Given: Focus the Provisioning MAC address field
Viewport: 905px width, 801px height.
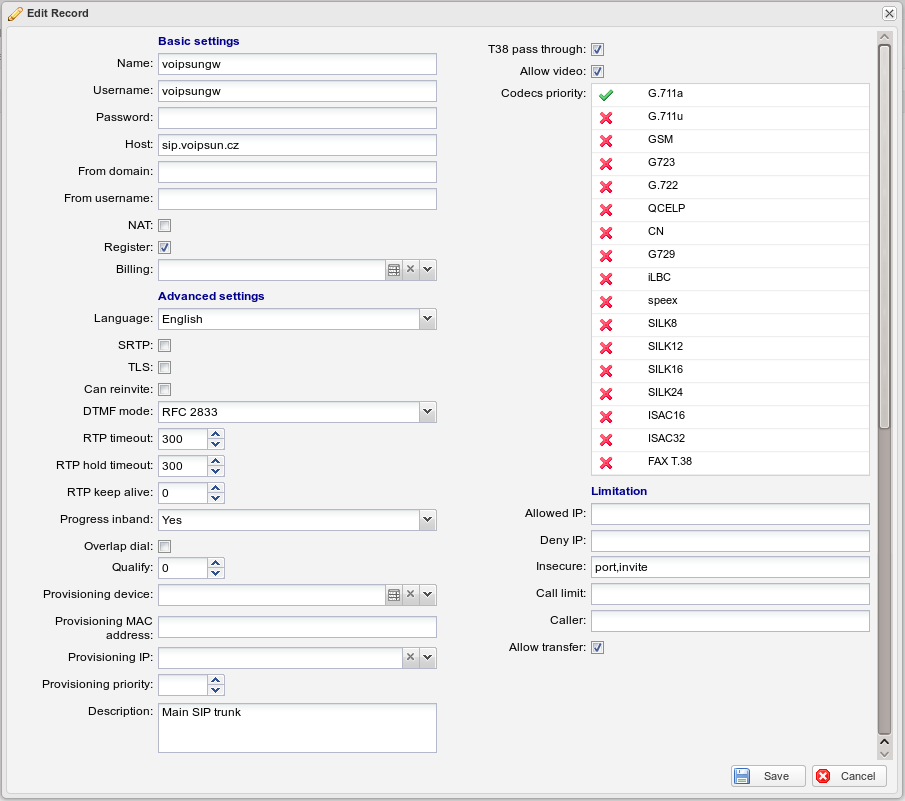Looking at the screenshot, I should pyautogui.click(x=297, y=627).
